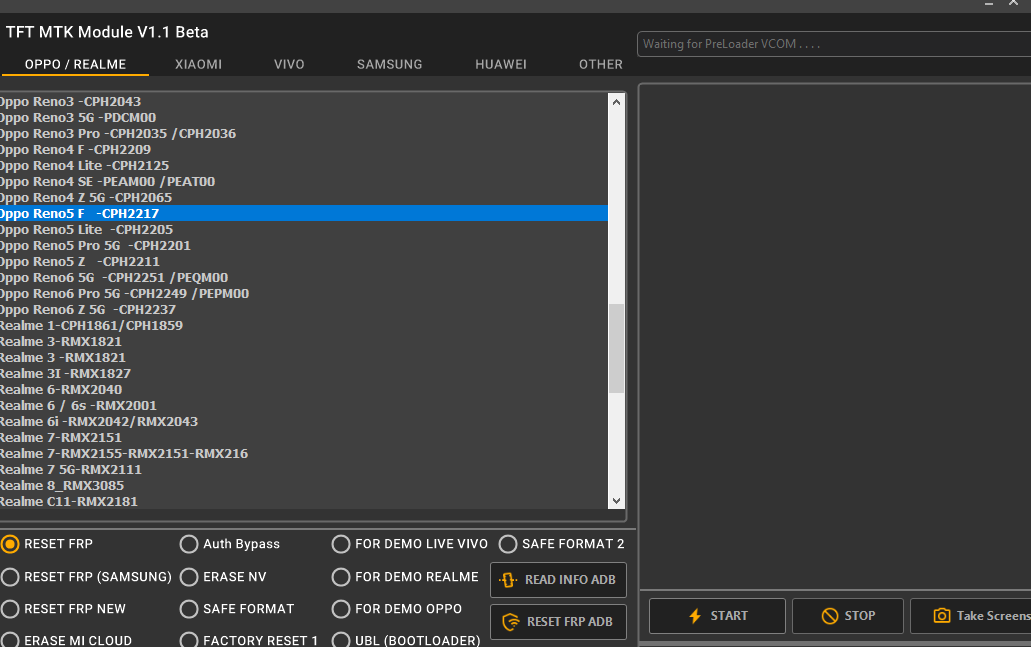Select Oppo Reno4 Lite -CPH2125
This screenshot has height=647, width=1031.
click(x=304, y=166)
